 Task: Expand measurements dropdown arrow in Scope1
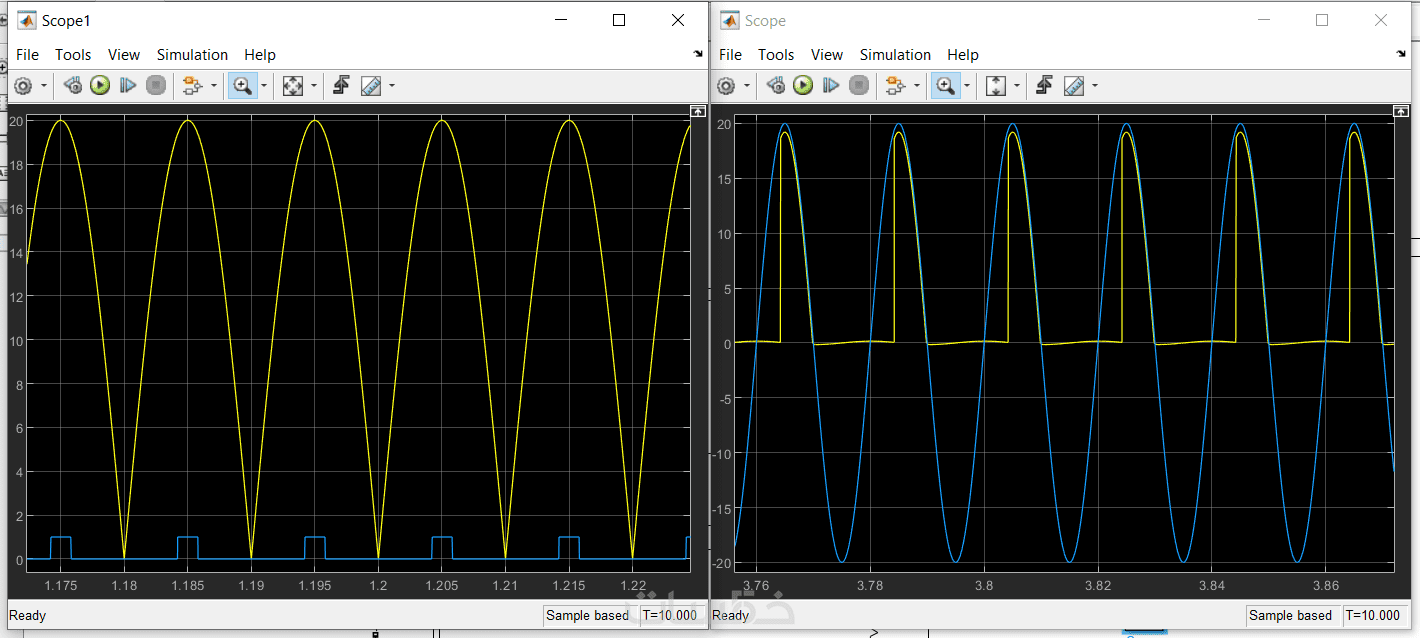coord(392,86)
